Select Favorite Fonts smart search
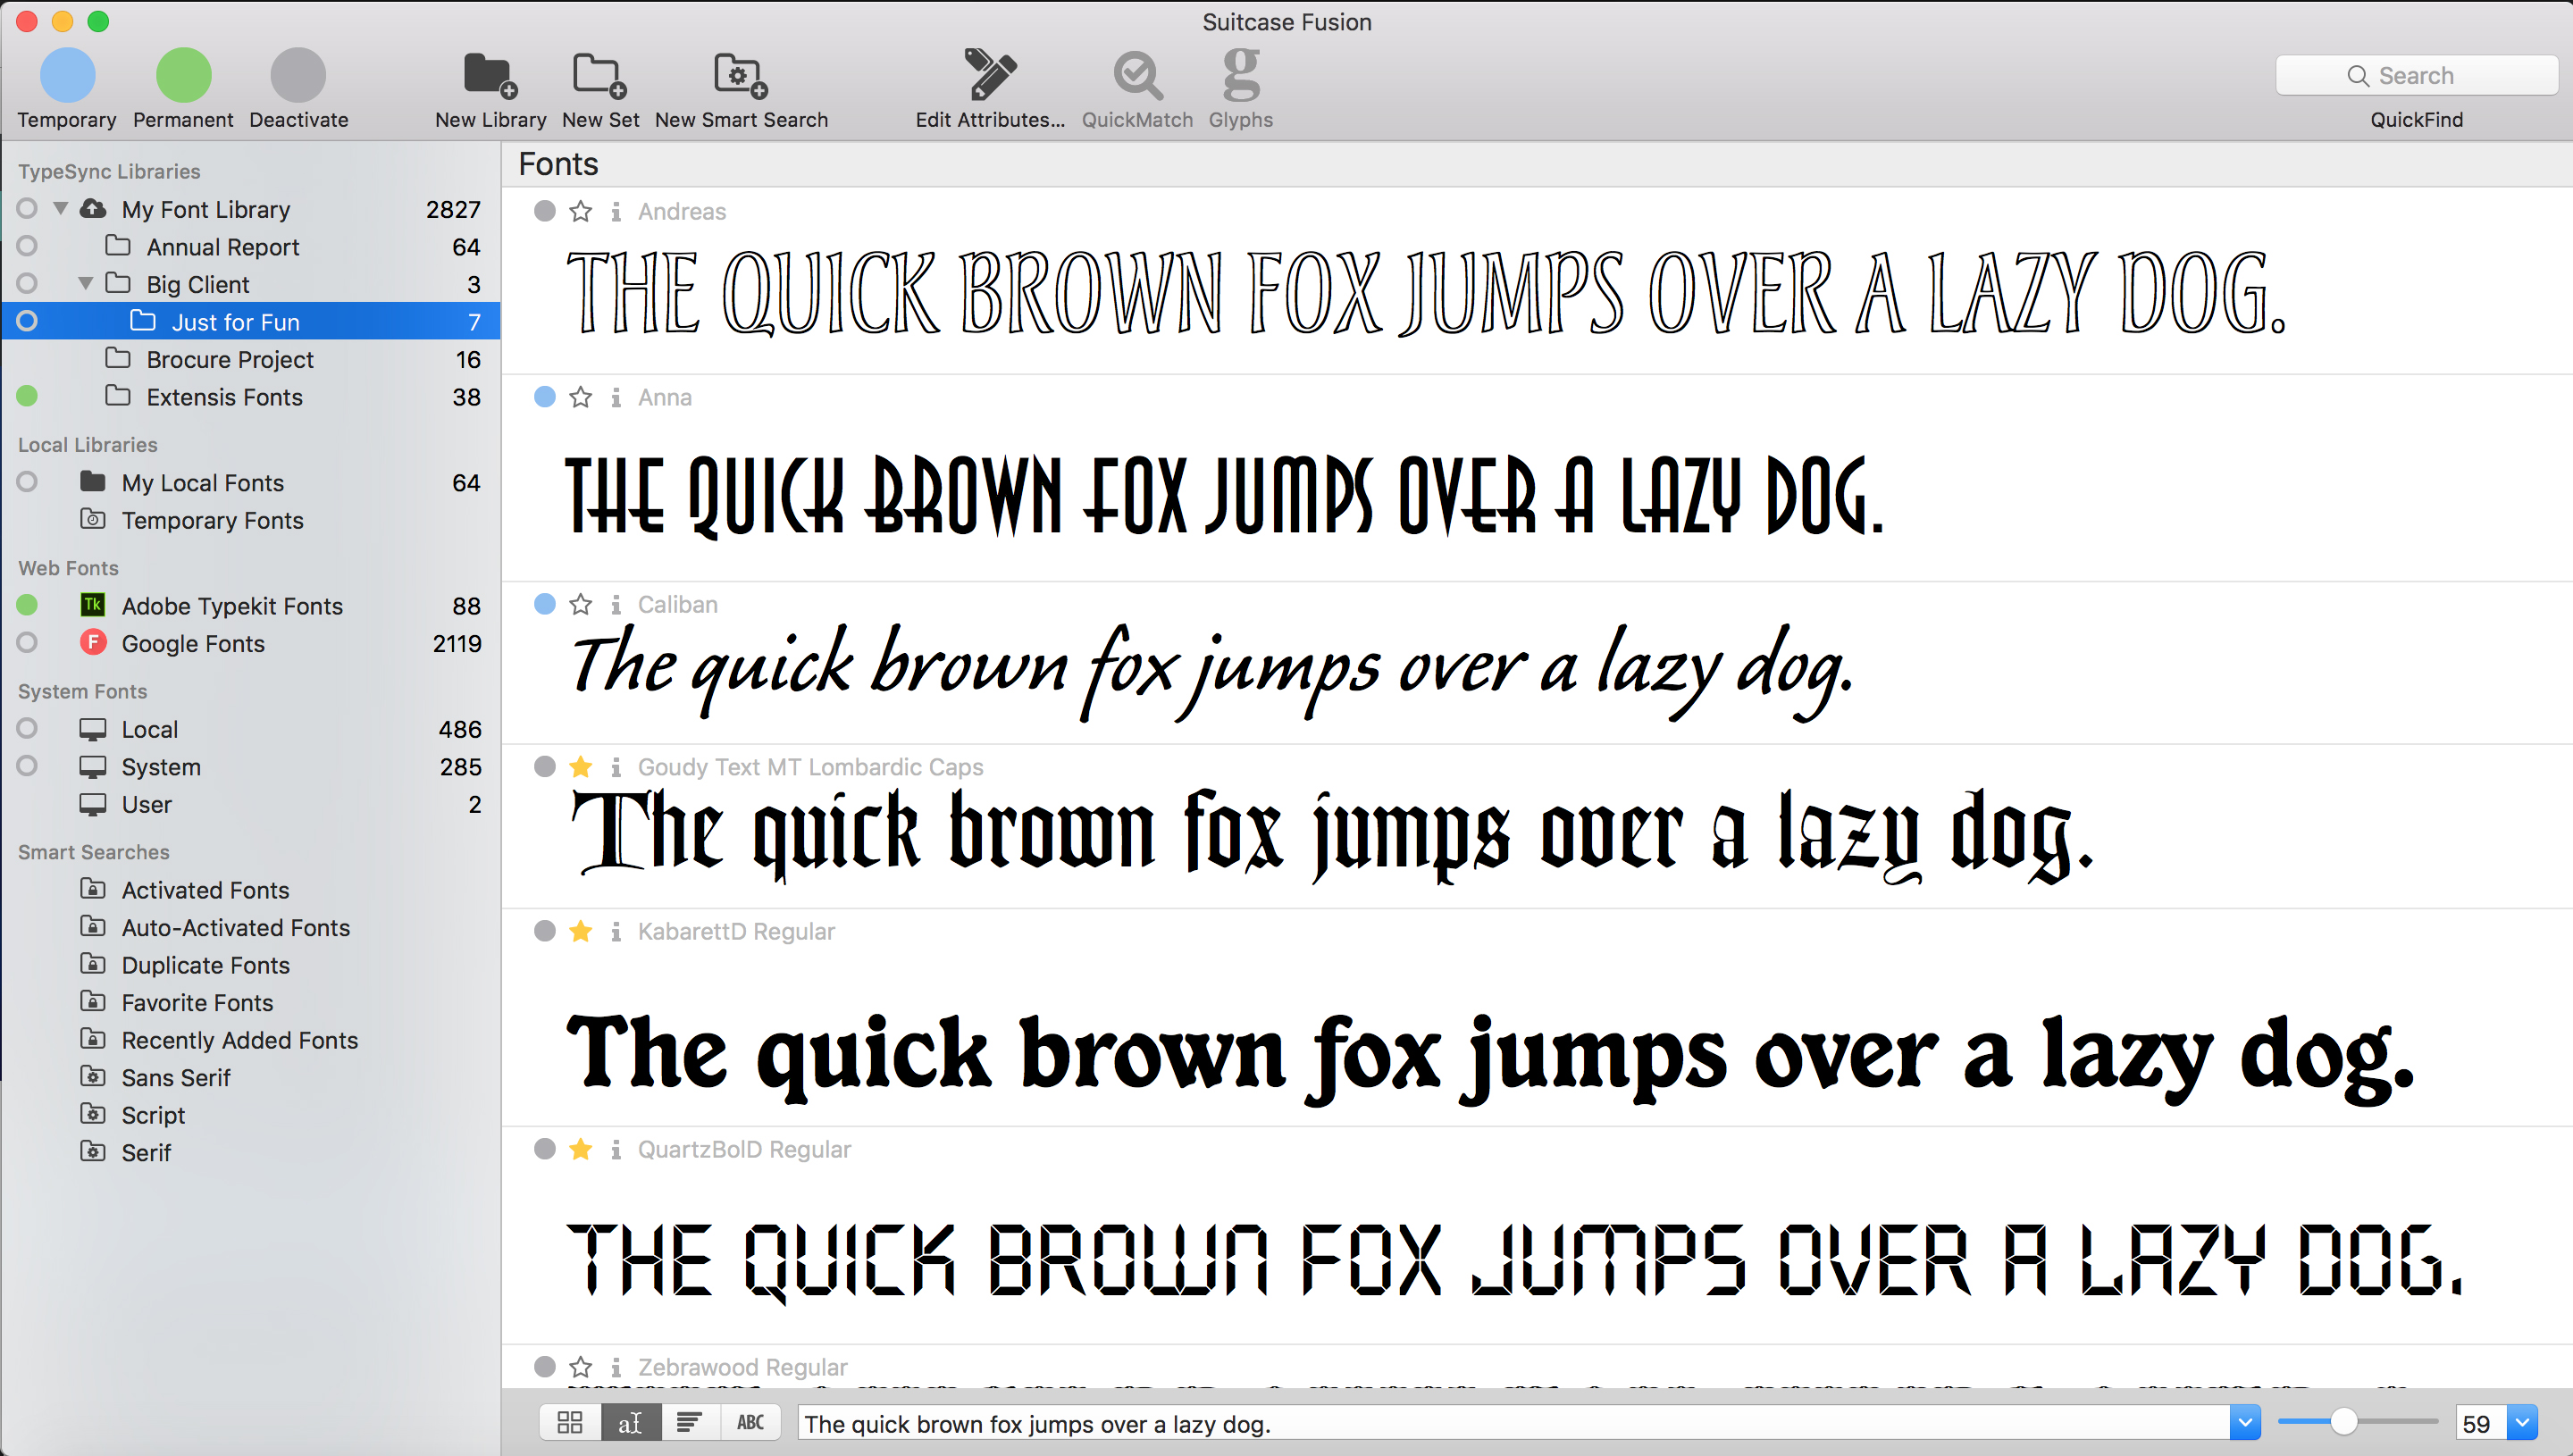The image size is (2573, 1456). pos(197,1002)
